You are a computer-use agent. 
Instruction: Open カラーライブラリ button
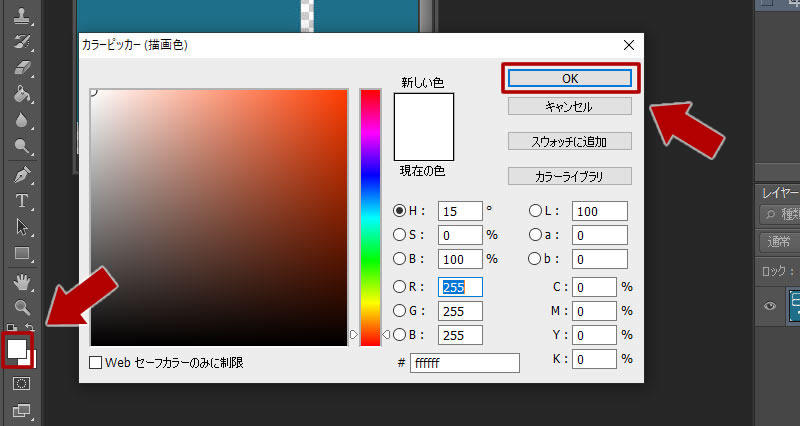570,176
